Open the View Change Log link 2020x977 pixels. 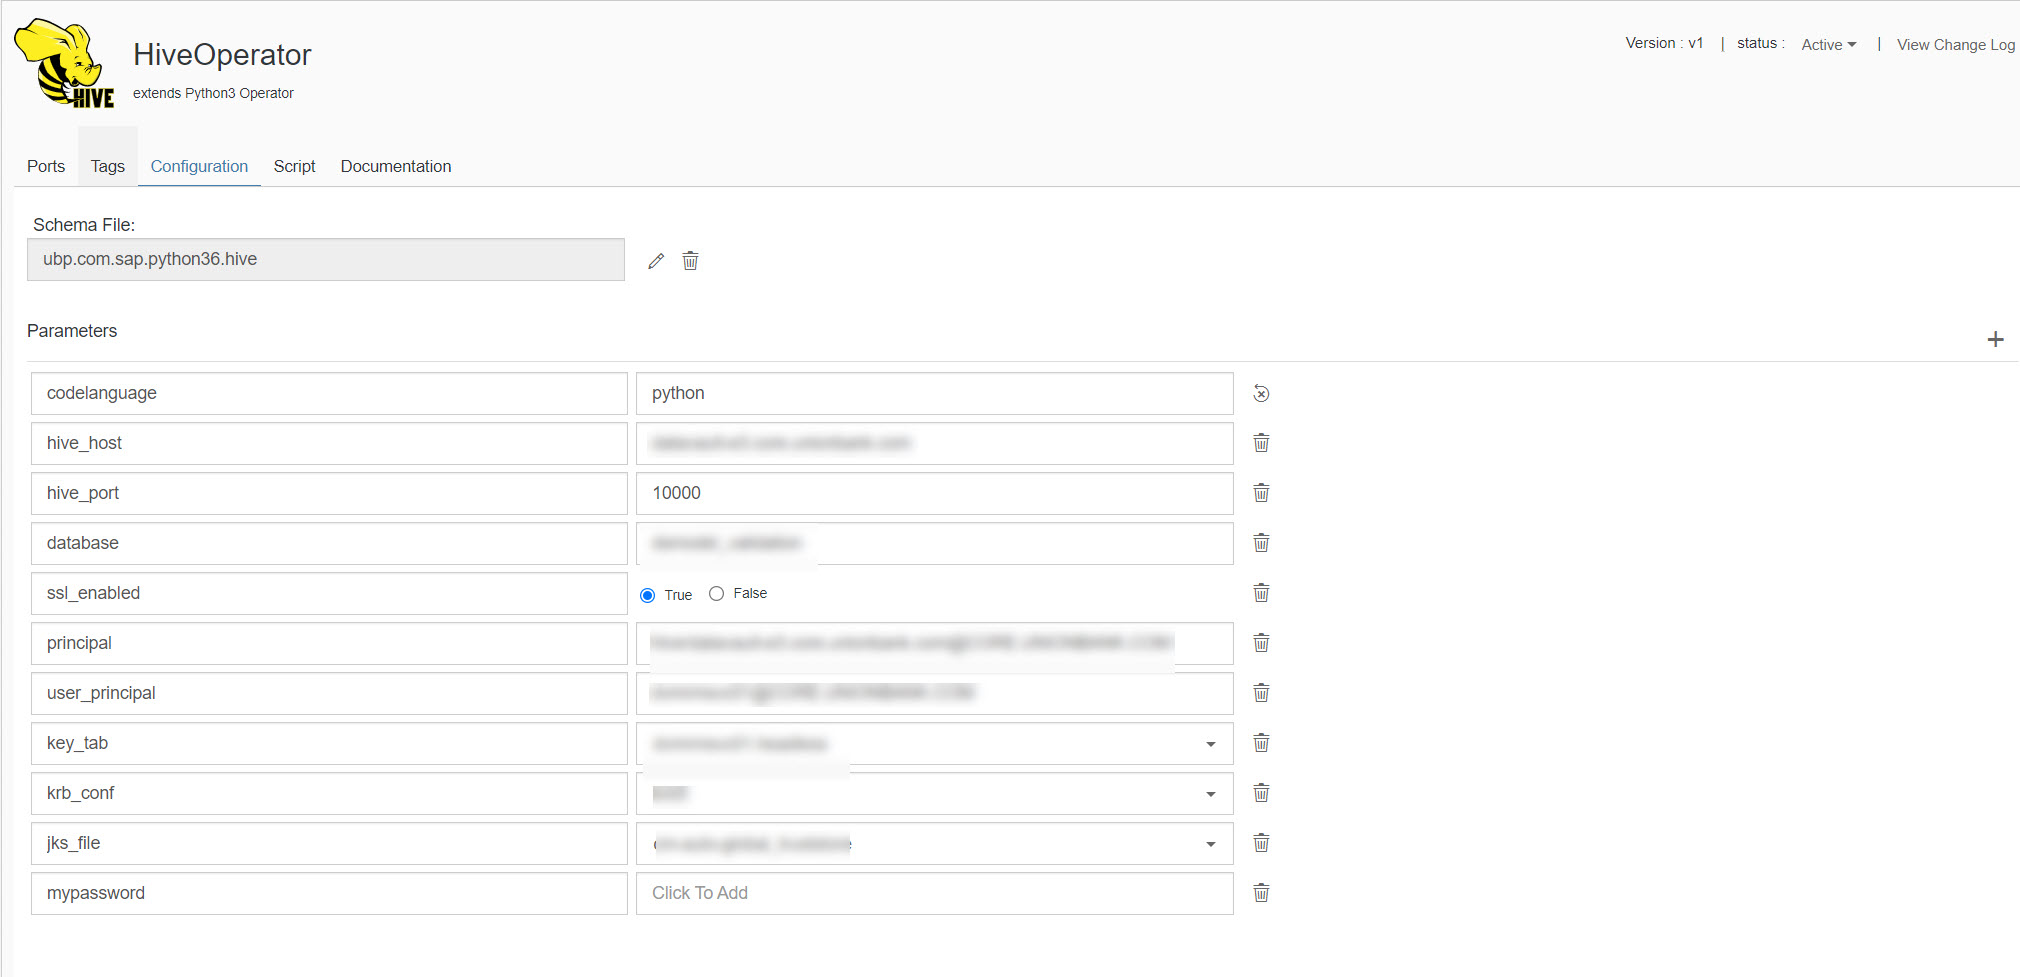click(1955, 45)
